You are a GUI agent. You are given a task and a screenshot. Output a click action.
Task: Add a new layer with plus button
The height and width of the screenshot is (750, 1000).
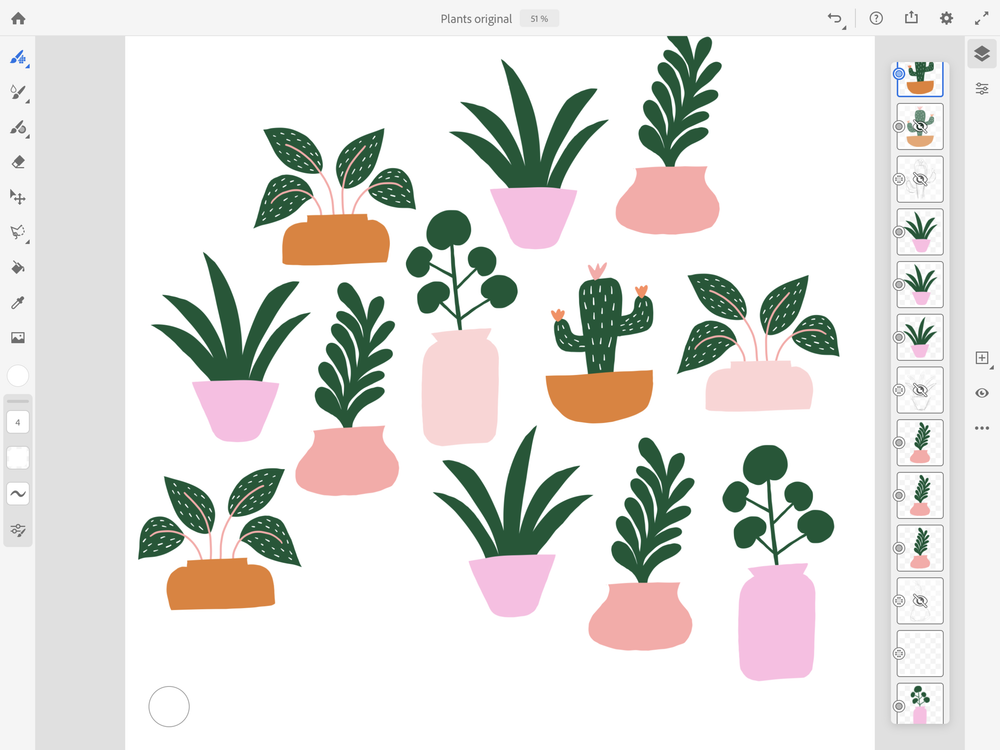(981, 356)
